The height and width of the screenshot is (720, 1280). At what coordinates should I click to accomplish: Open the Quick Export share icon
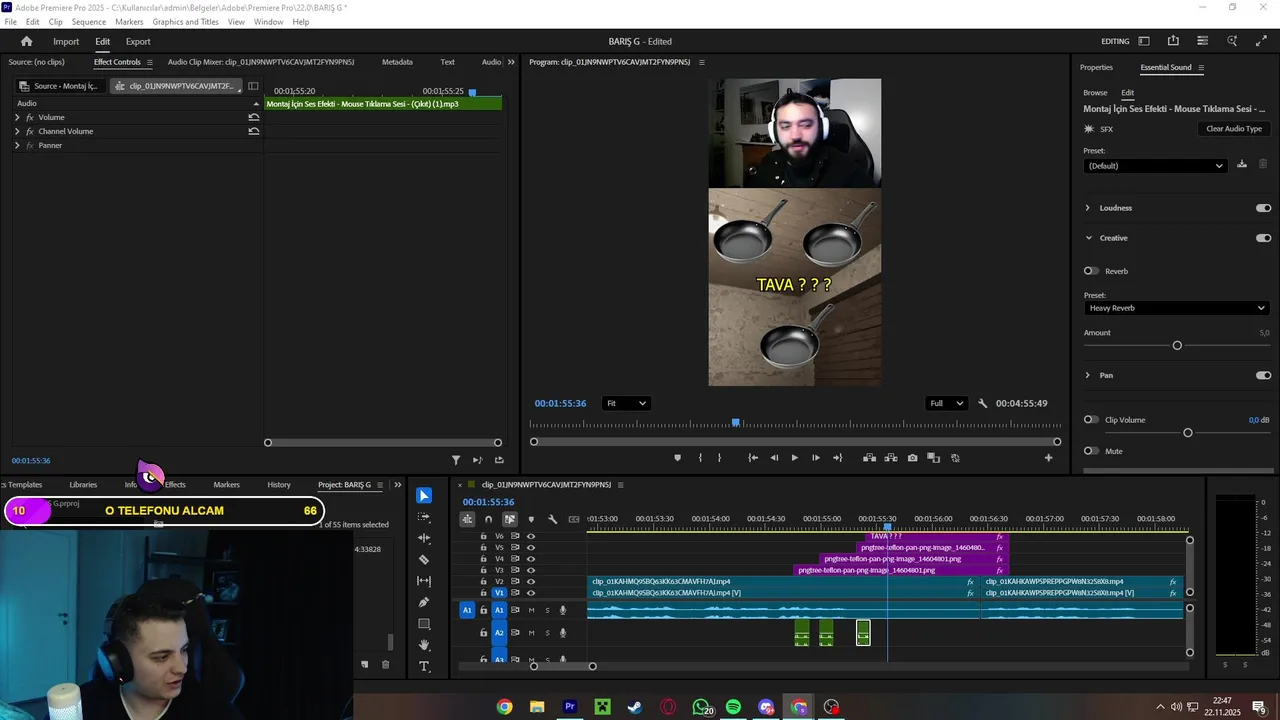point(1173,41)
